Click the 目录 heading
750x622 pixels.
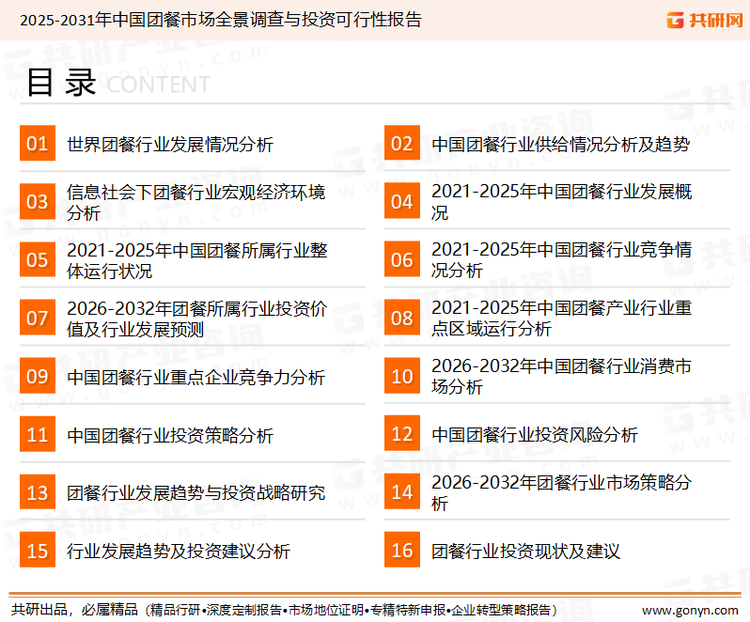(x=61, y=82)
